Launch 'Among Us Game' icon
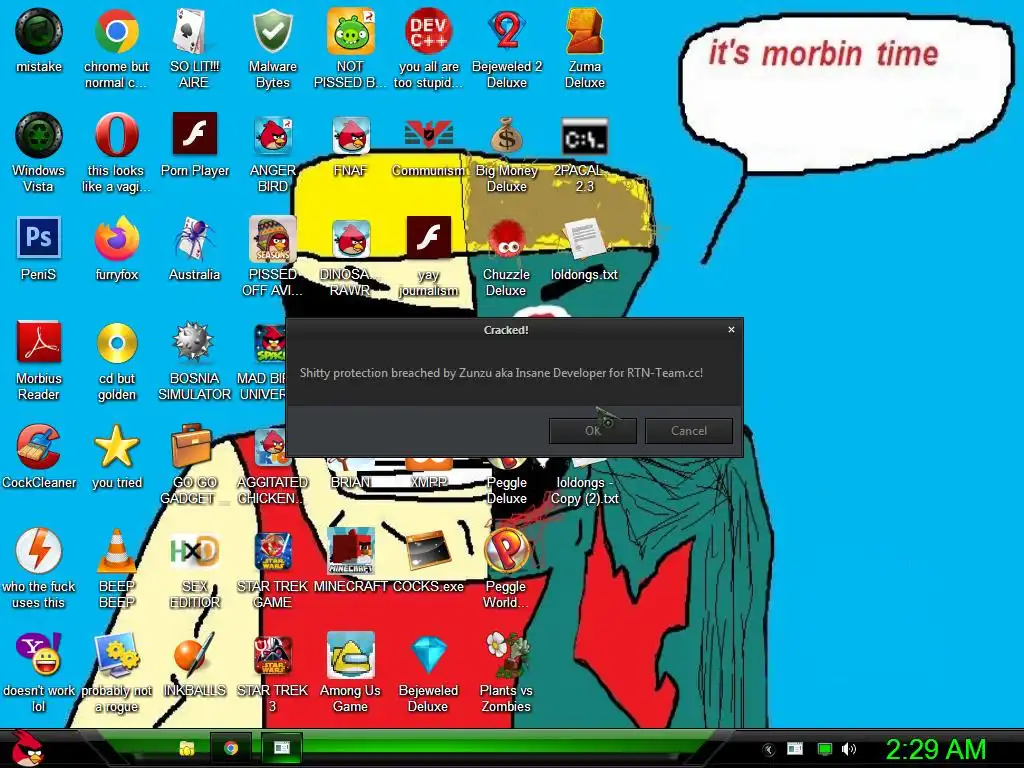This screenshot has height=768, width=1024. tap(351, 654)
